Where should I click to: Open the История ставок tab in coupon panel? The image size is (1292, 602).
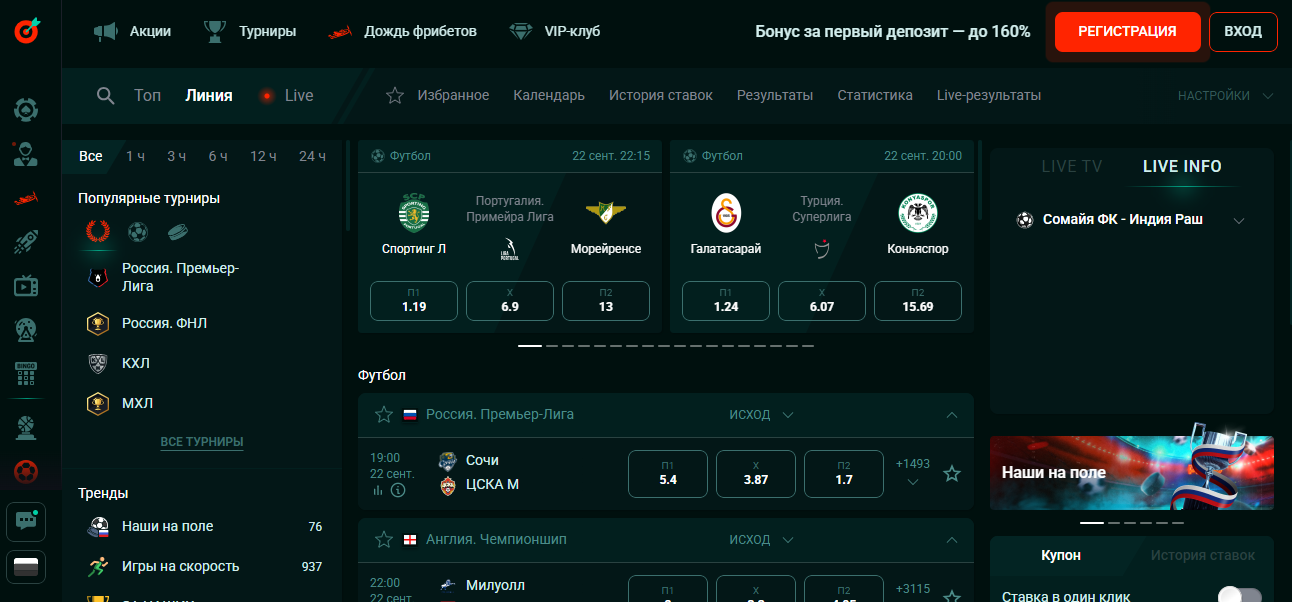1202,555
